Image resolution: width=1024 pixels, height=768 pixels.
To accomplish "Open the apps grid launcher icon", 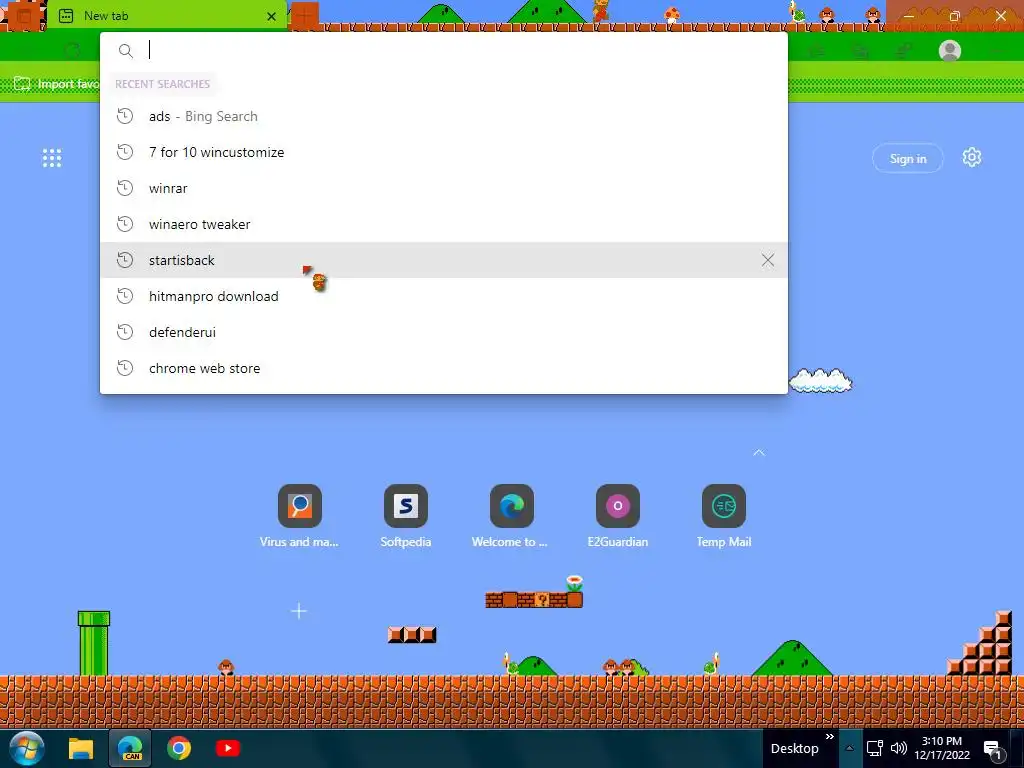I will point(52,158).
